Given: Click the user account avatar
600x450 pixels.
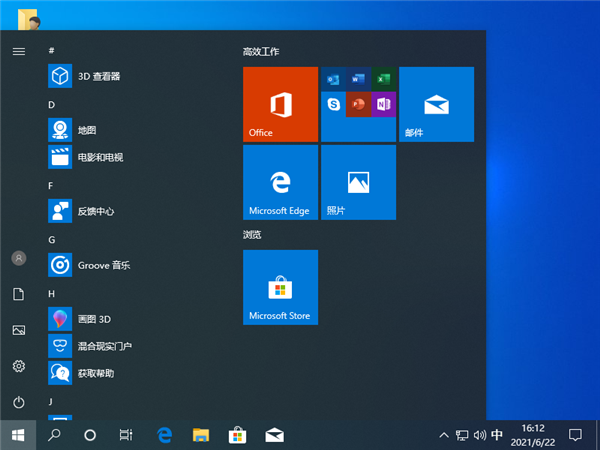Looking at the screenshot, I should [18, 258].
